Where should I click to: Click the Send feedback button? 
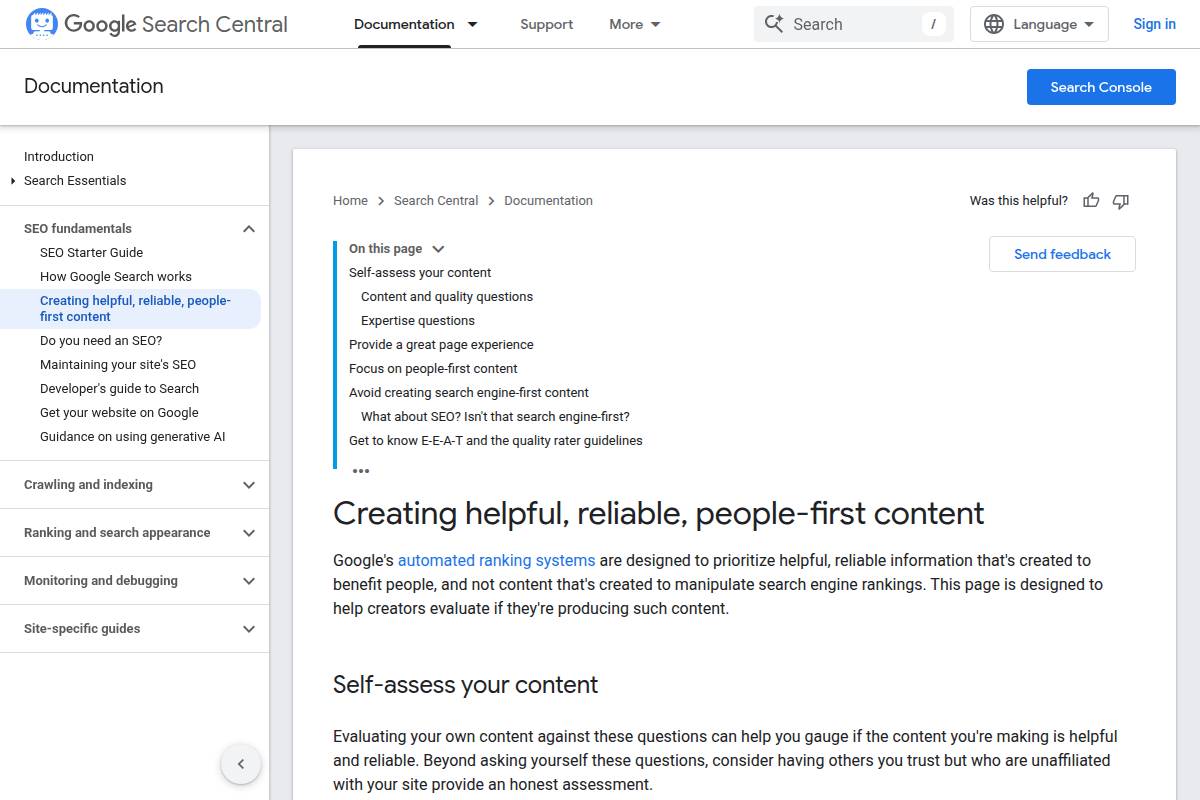1062,254
